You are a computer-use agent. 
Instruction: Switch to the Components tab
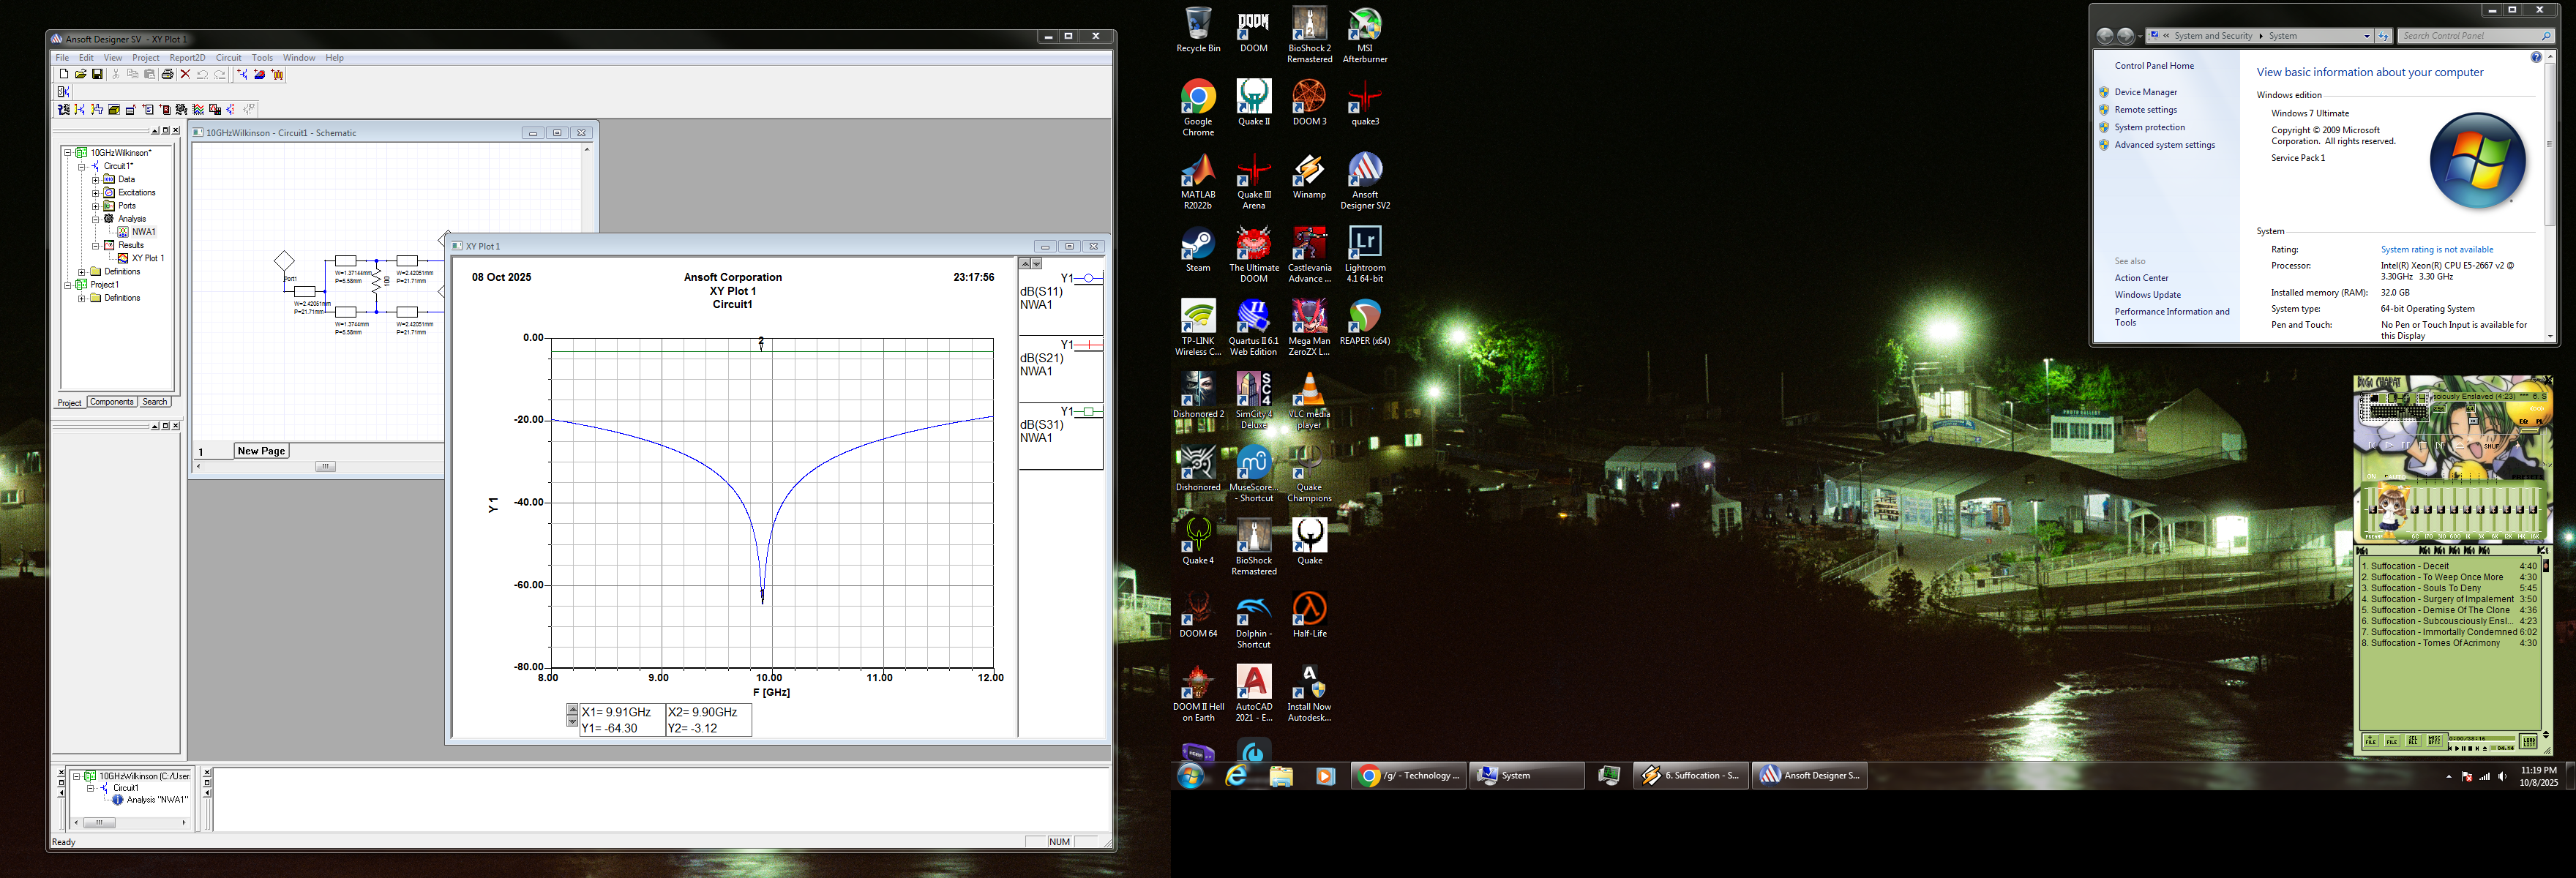(x=111, y=402)
